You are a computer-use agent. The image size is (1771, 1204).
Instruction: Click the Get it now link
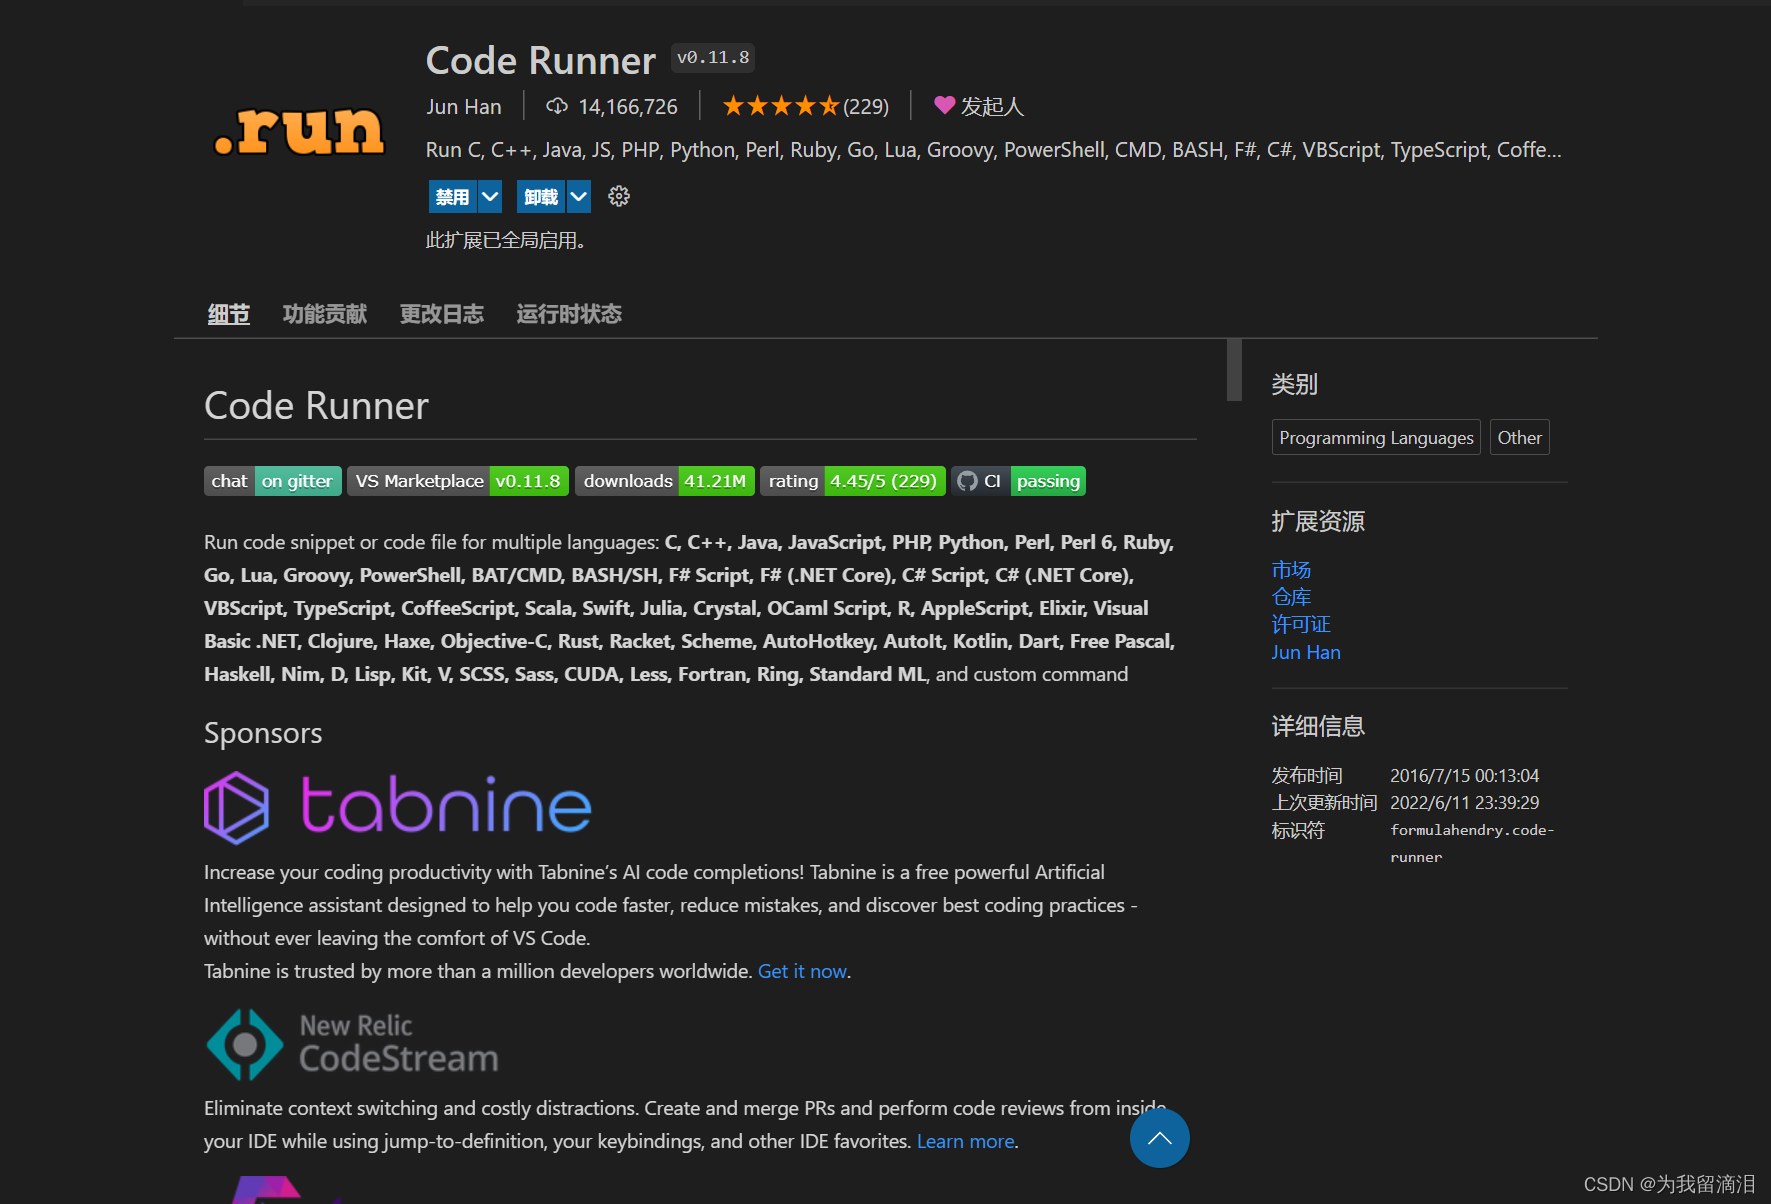pos(803,971)
